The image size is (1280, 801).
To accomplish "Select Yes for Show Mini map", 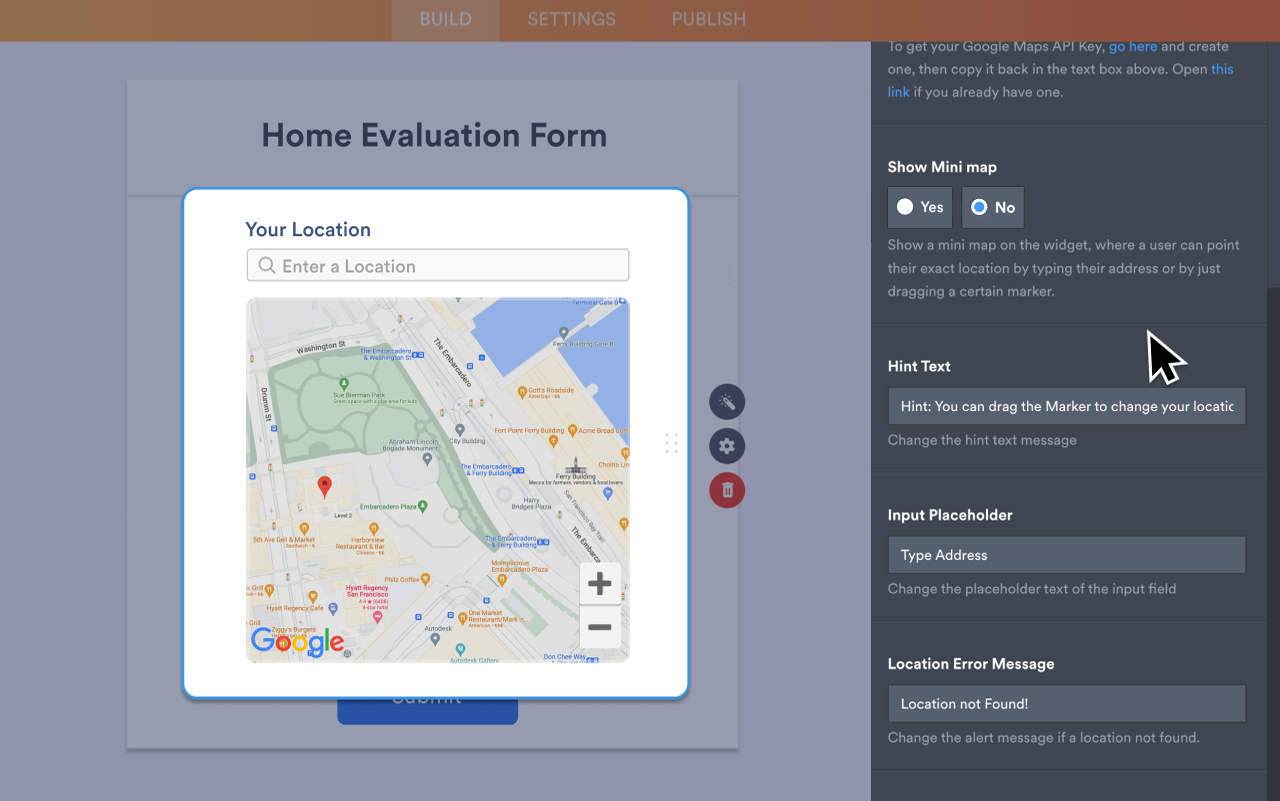I will [x=919, y=207].
